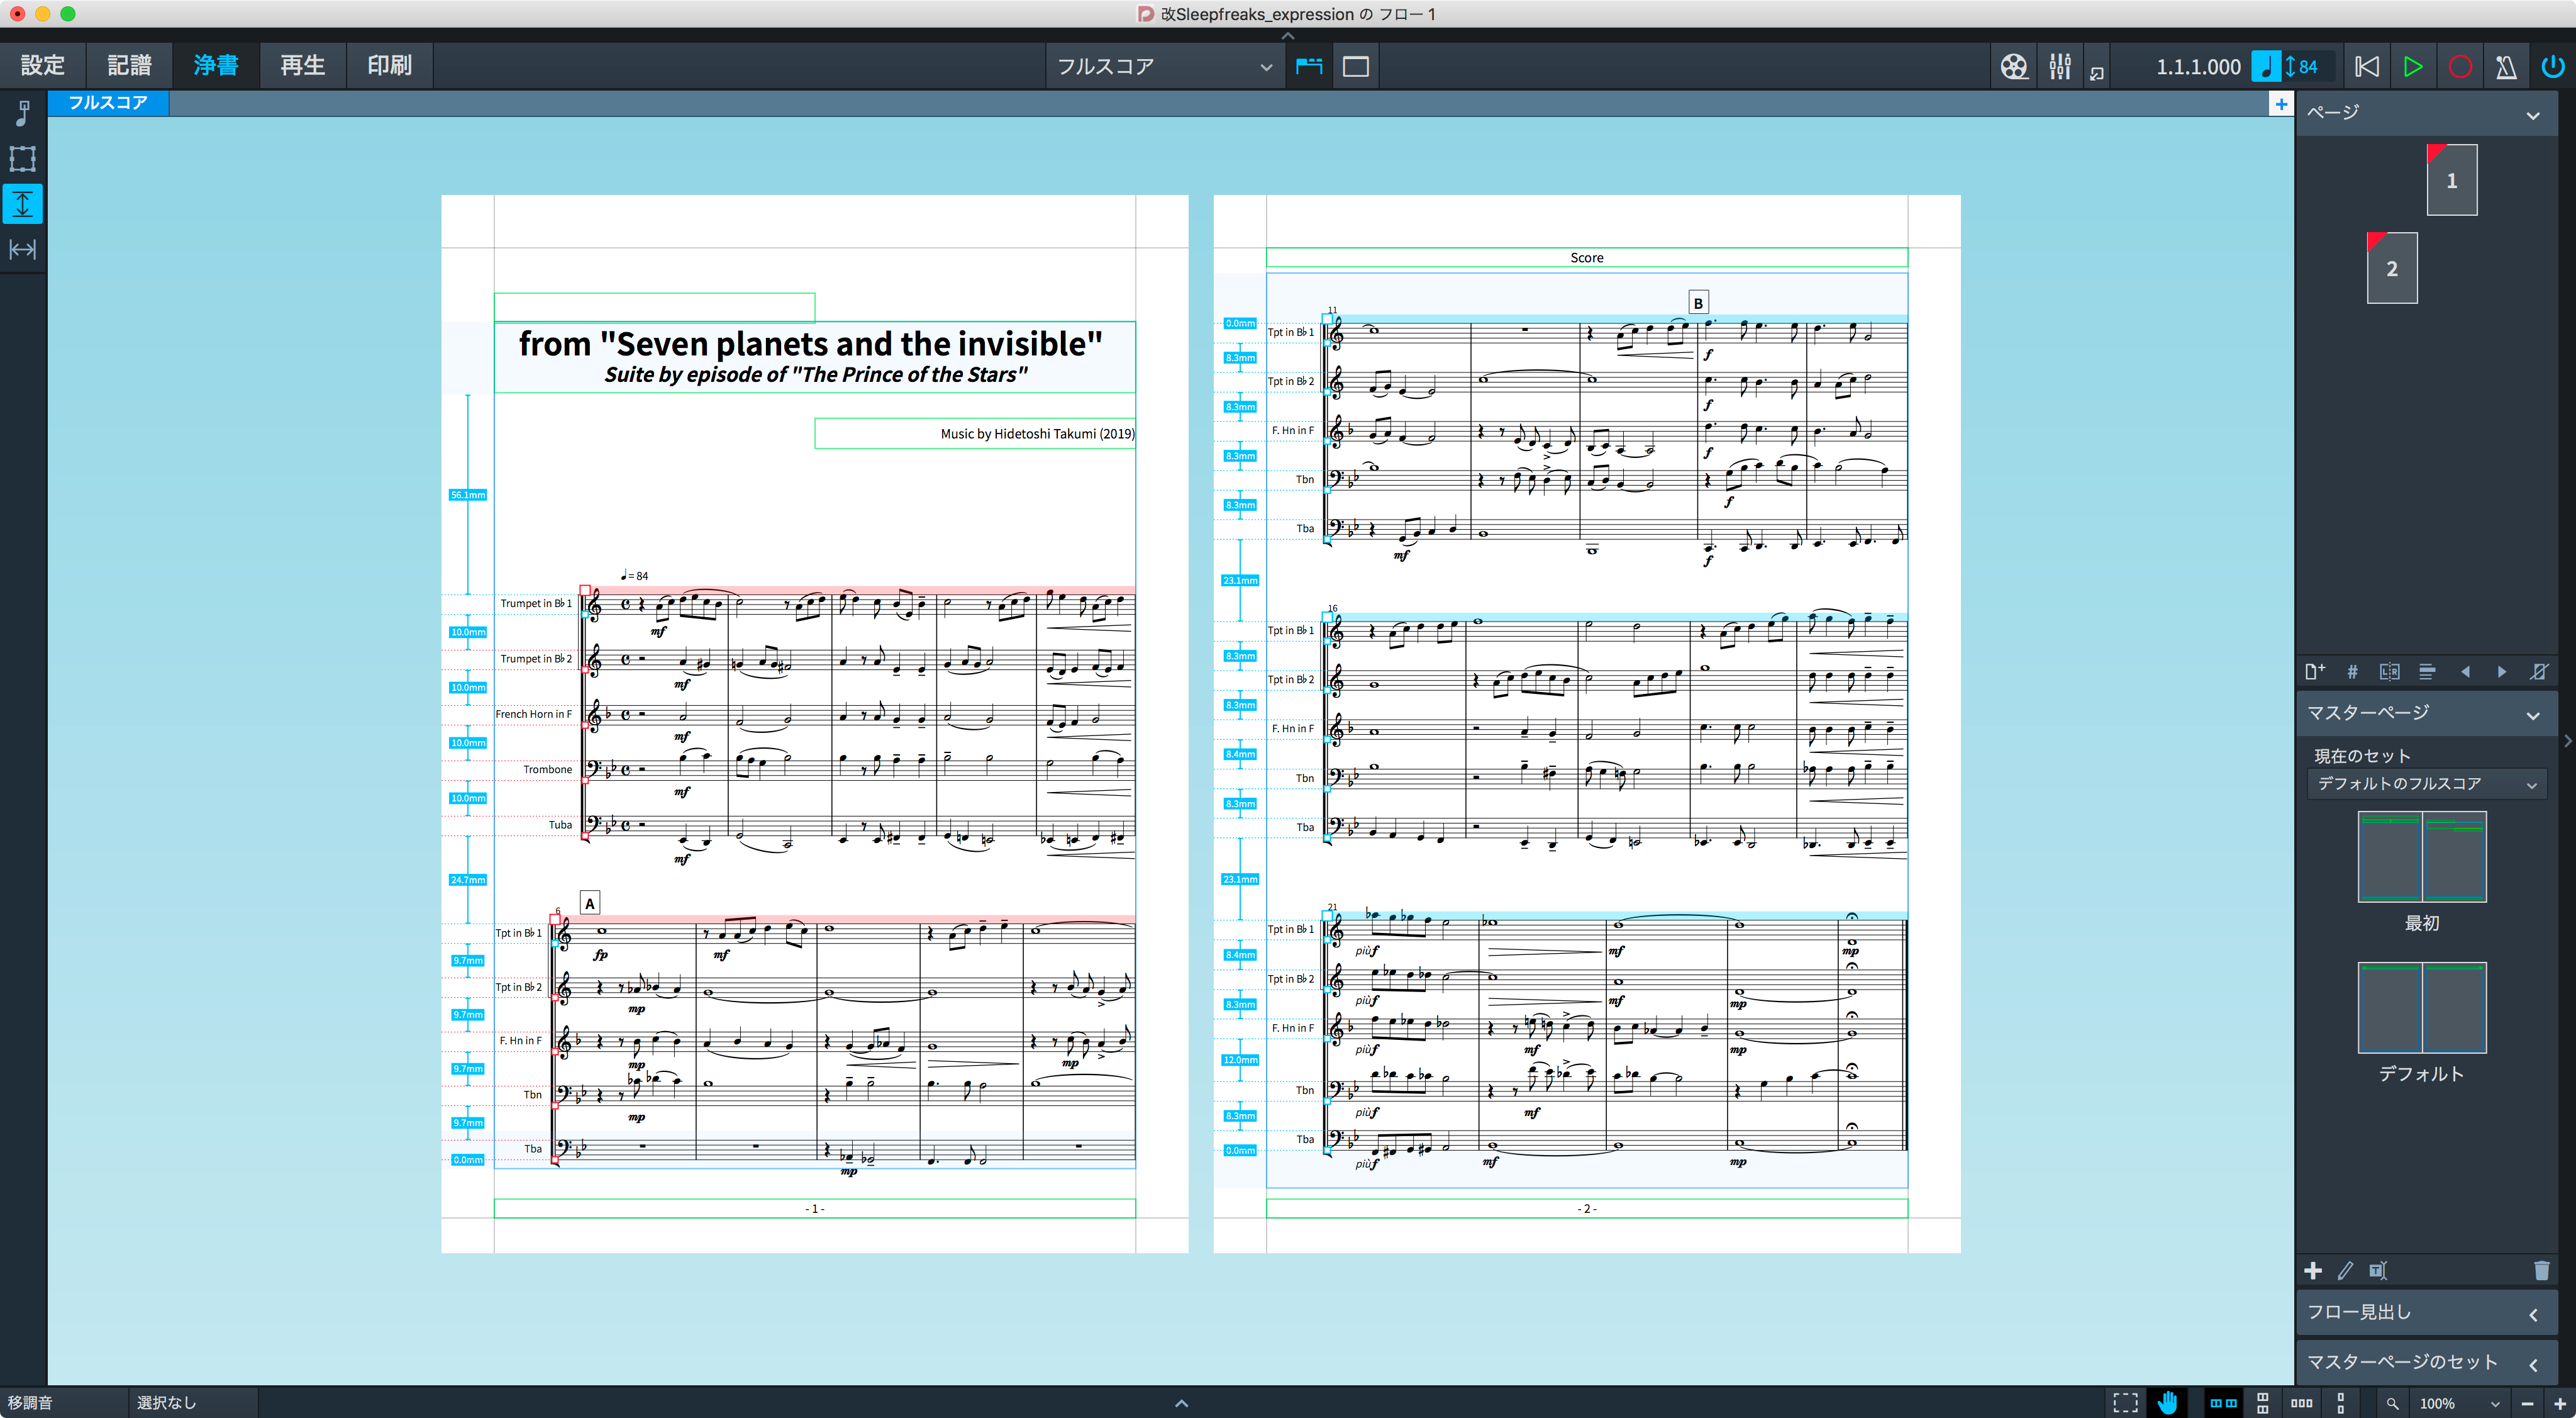Select the 最初 master page thumbnail
The image size is (2576, 1418).
(2422, 857)
